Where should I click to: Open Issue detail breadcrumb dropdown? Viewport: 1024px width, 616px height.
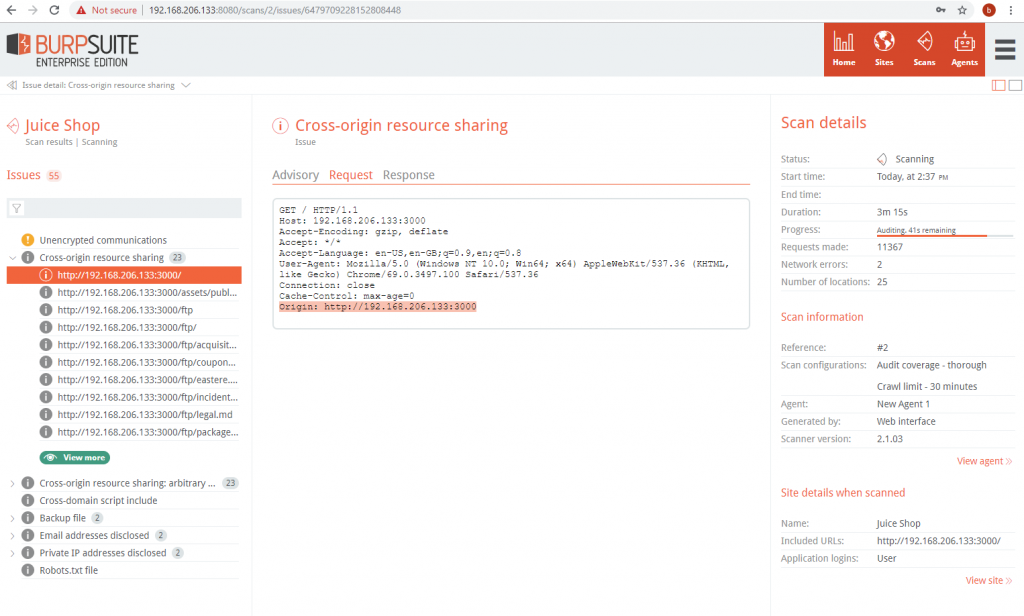(186, 86)
